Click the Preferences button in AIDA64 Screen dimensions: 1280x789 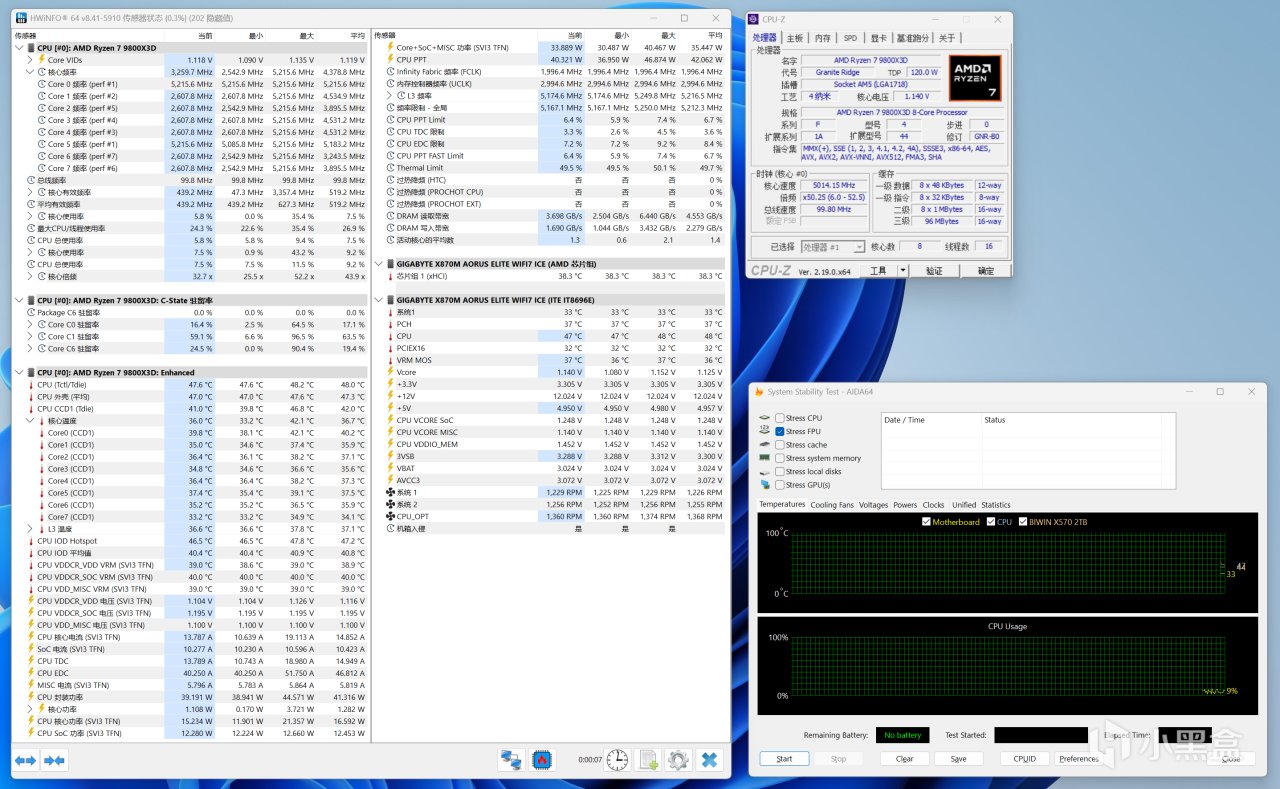click(x=1079, y=758)
